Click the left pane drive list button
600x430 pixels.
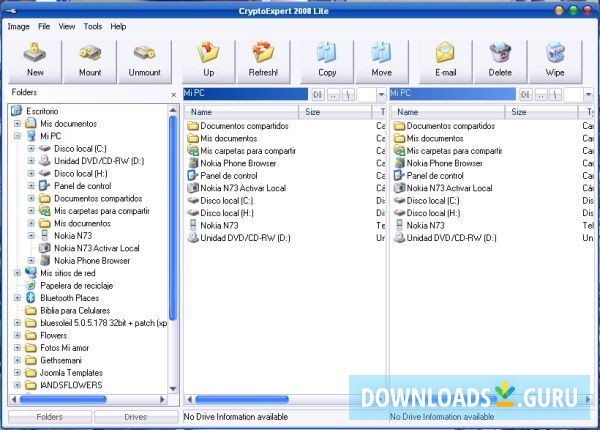coord(317,94)
